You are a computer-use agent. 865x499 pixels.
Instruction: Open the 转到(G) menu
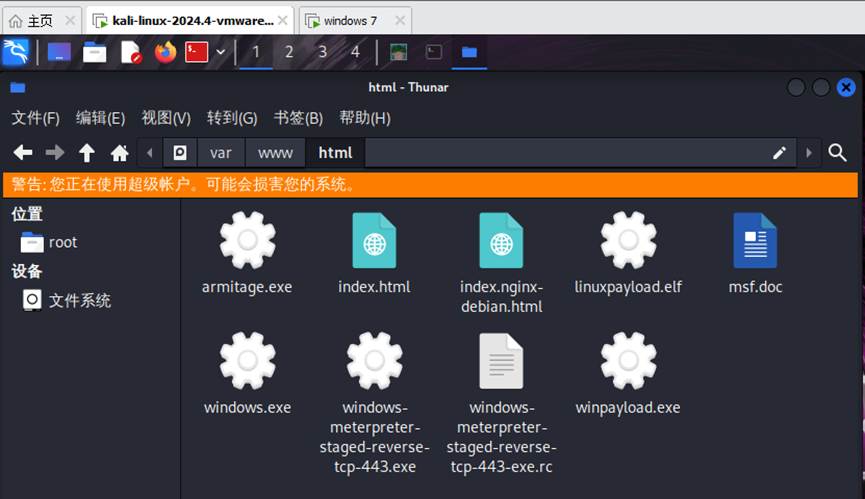click(x=232, y=118)
